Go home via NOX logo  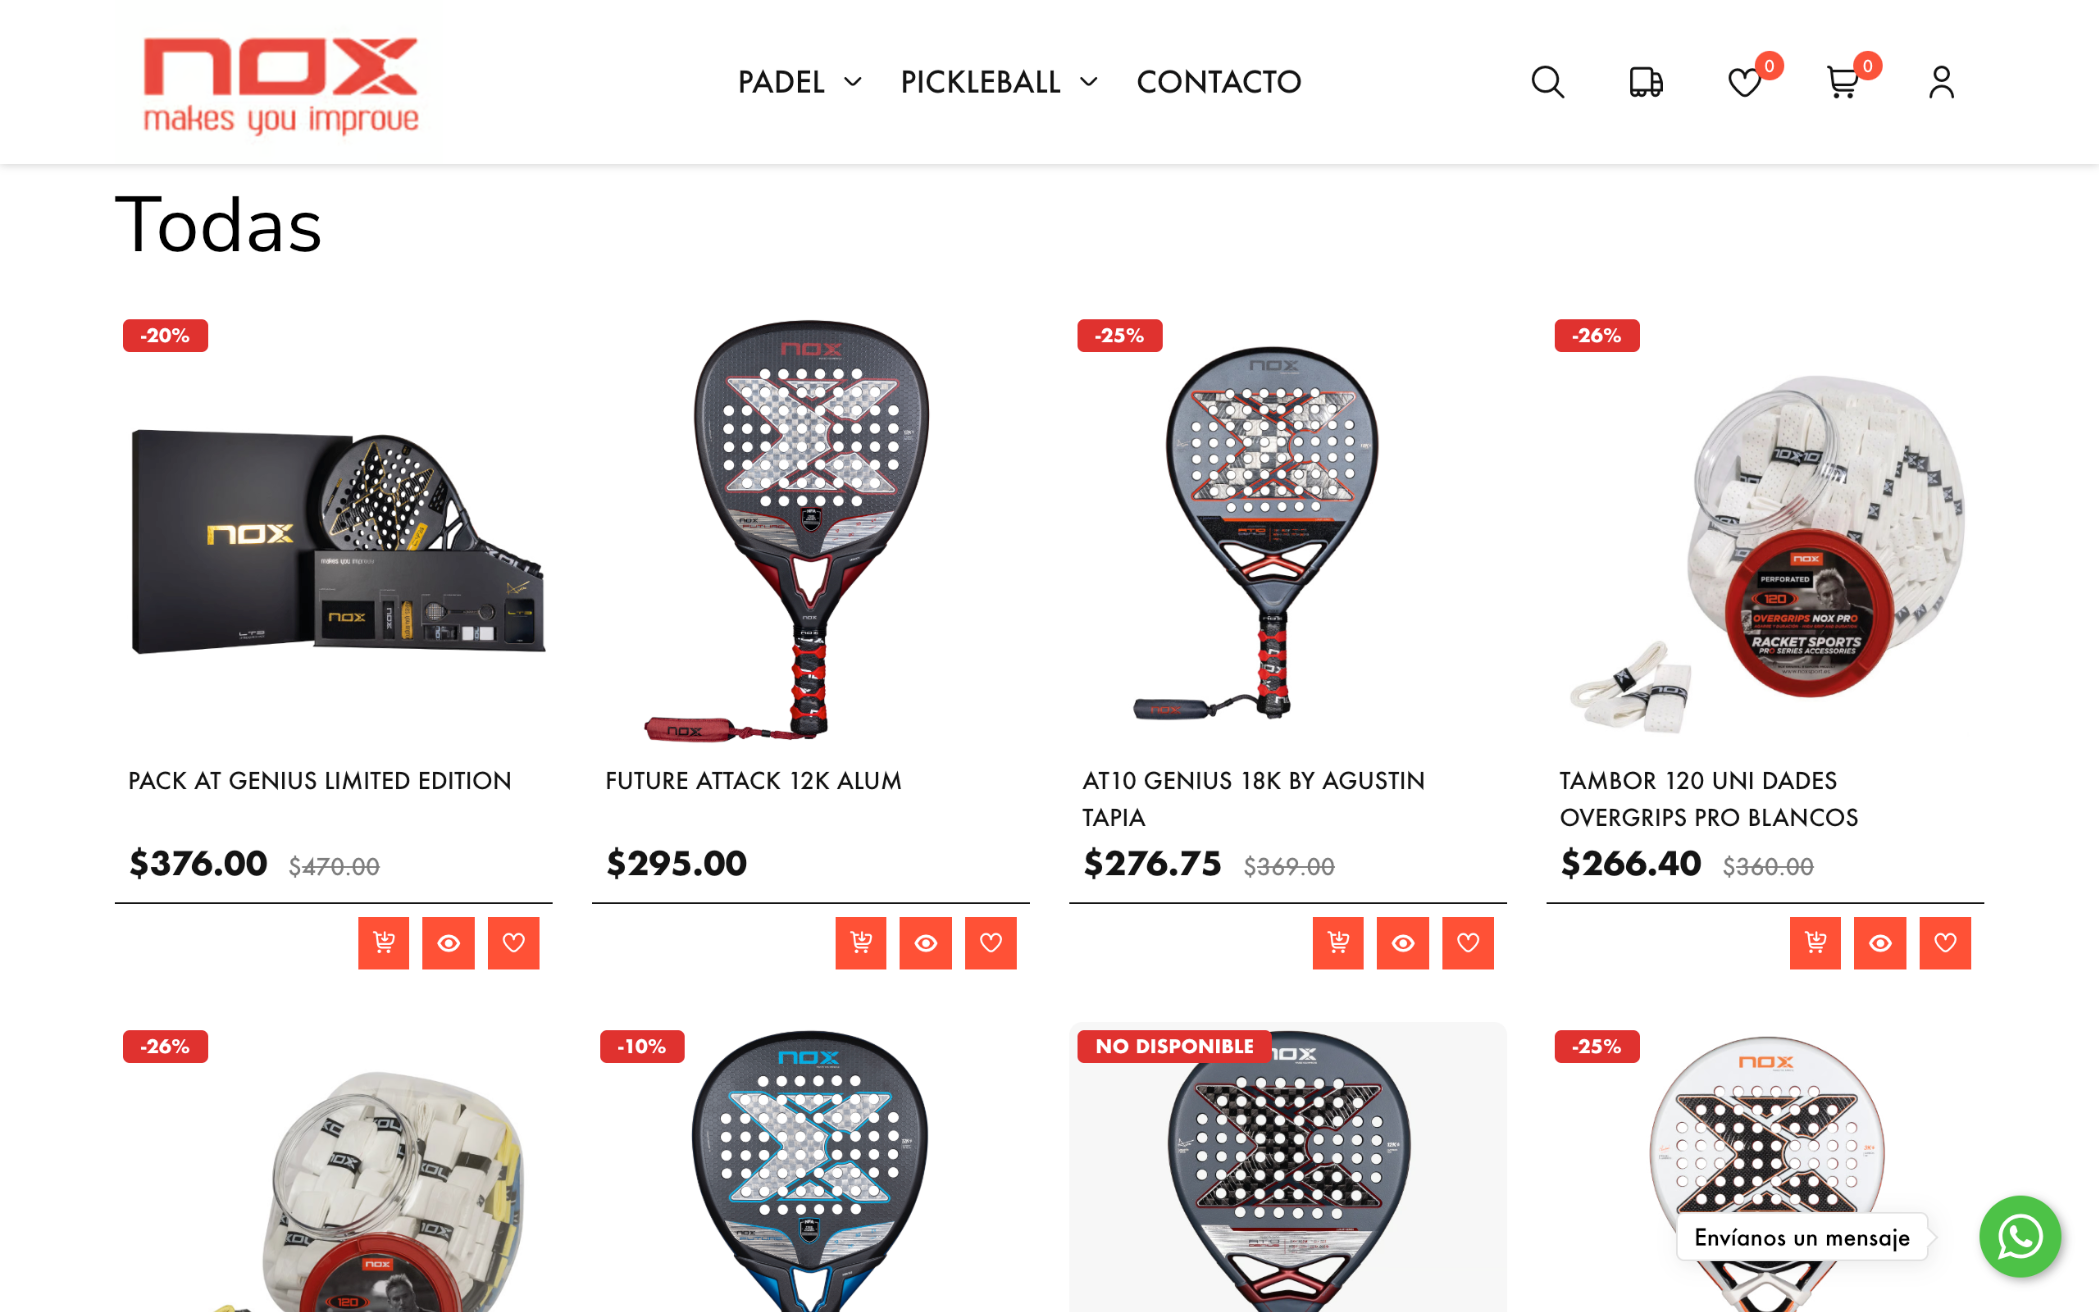(x=281, y=85)
